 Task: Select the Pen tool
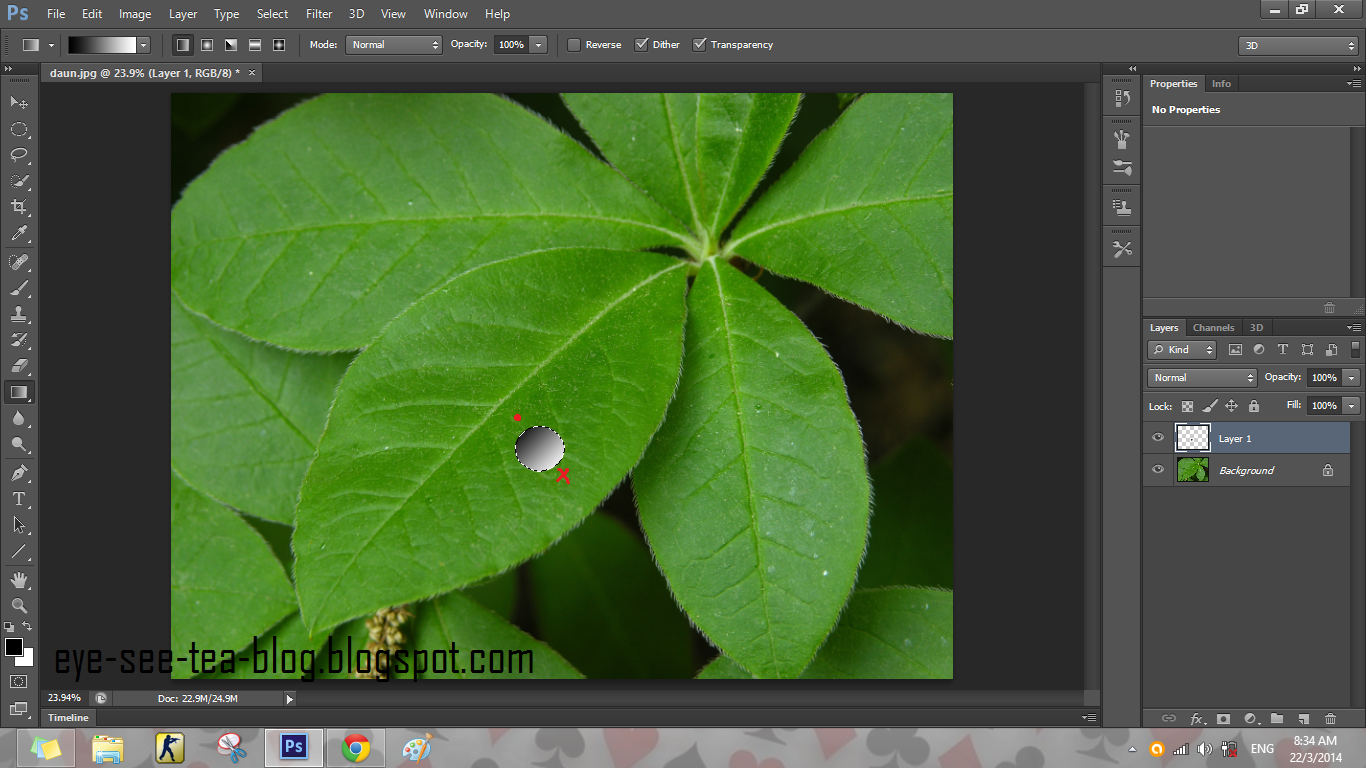[19, 472]
